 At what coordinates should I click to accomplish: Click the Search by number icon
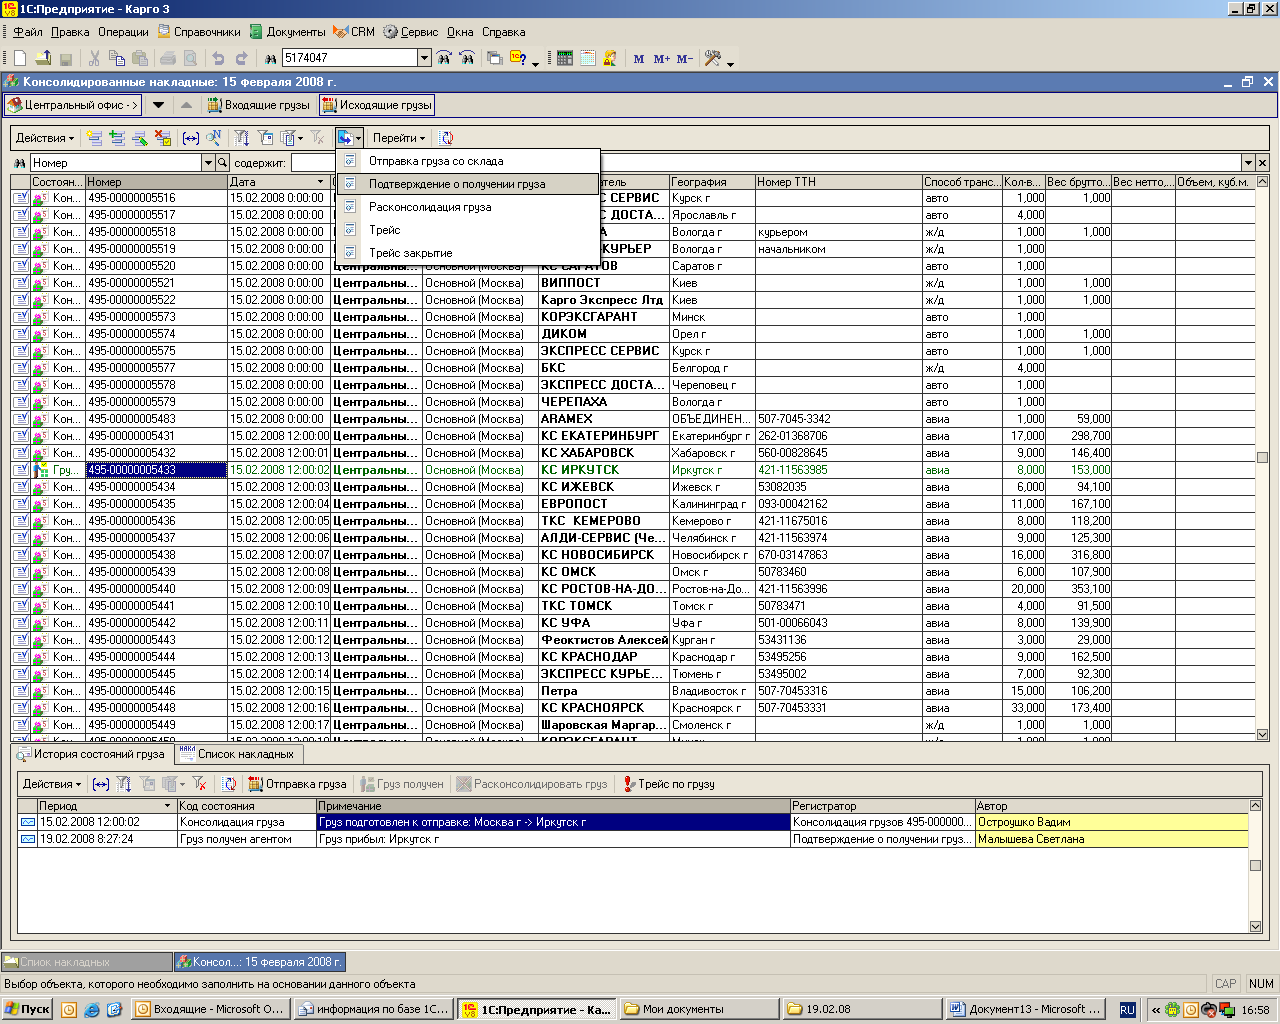[x=213, y=138]
